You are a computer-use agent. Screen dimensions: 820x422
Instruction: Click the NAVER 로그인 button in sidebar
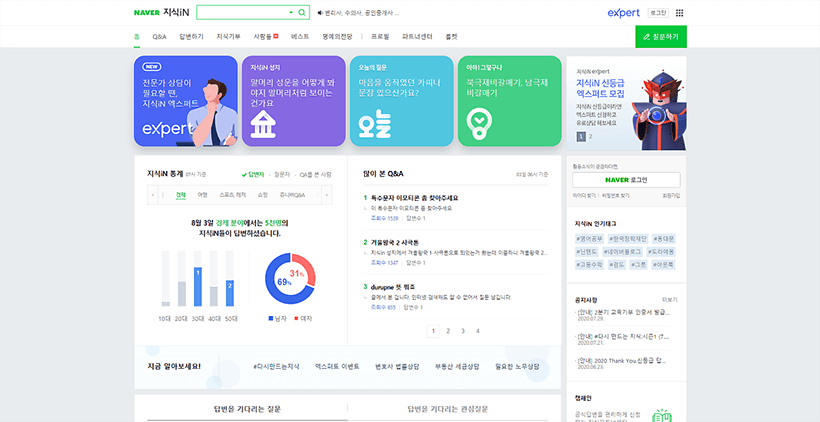(x=626, y=180)
